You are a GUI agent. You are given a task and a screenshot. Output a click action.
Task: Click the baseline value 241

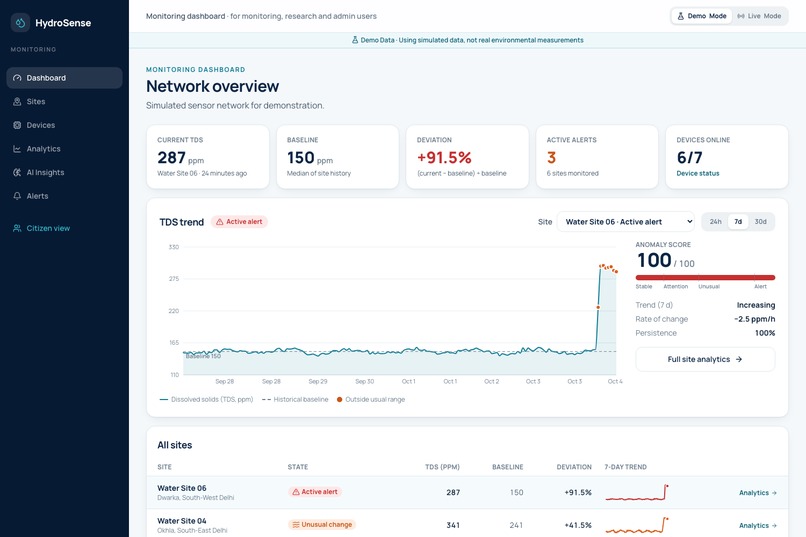click(x=516, y=525)
